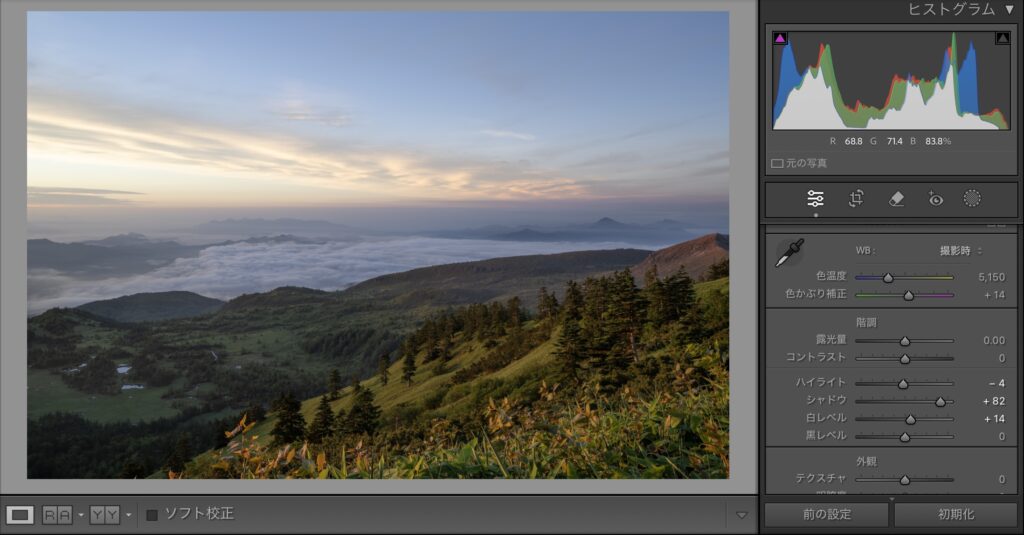The height and width of the screenshot is (535, 1024).
Task: Toggle 元の写真 original photo checkbox
Action: click(x=777, y=163)
